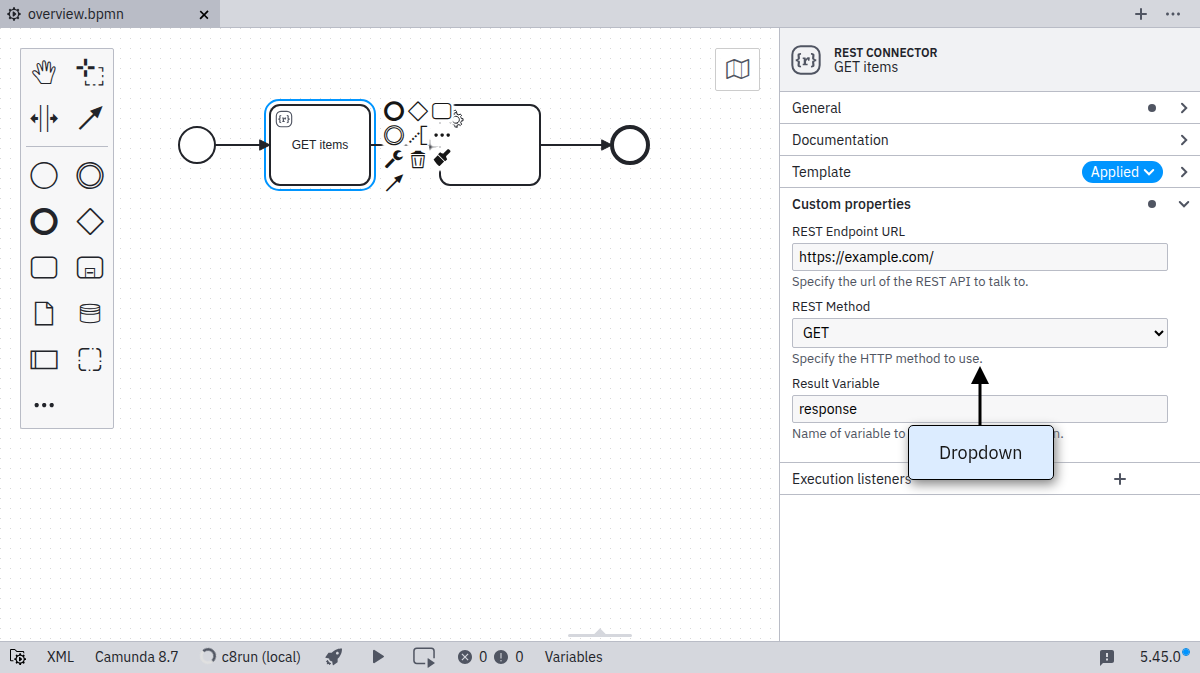Pick the Gateway diamond from palette
The width and height of the screenshot is (1200, 673).
pyautogui.click(x=90, y=222)
